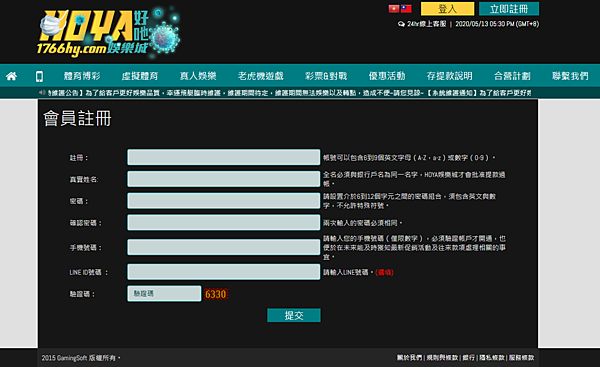Click the 立即註冊 register button
Screen dimensions: 600x367
509,8
